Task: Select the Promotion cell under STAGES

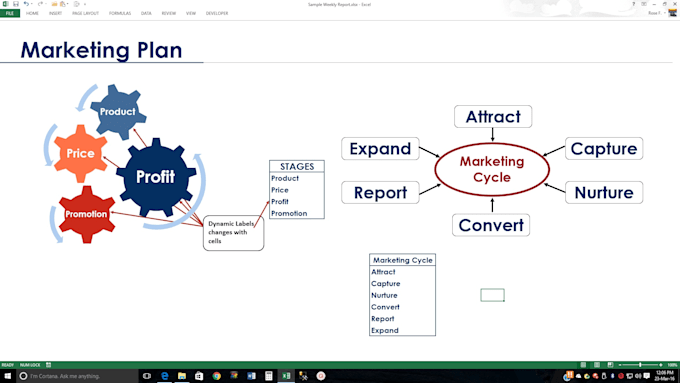Action: click(x=297, y=213)
